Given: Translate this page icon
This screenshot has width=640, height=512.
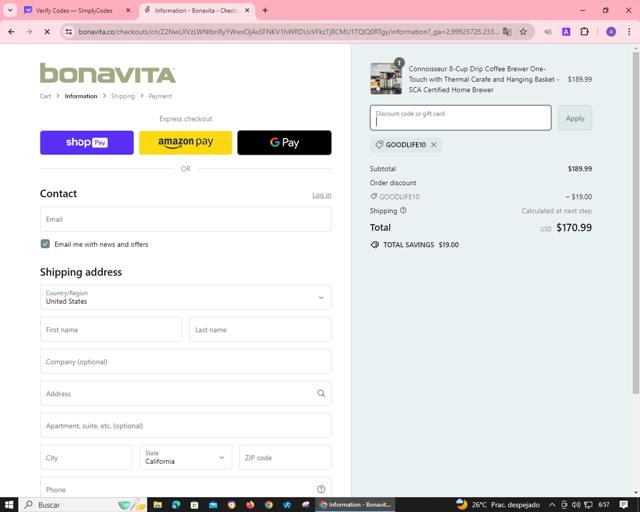Looking at the screenshot, I should pyautogui.click(x=507, y=31).
